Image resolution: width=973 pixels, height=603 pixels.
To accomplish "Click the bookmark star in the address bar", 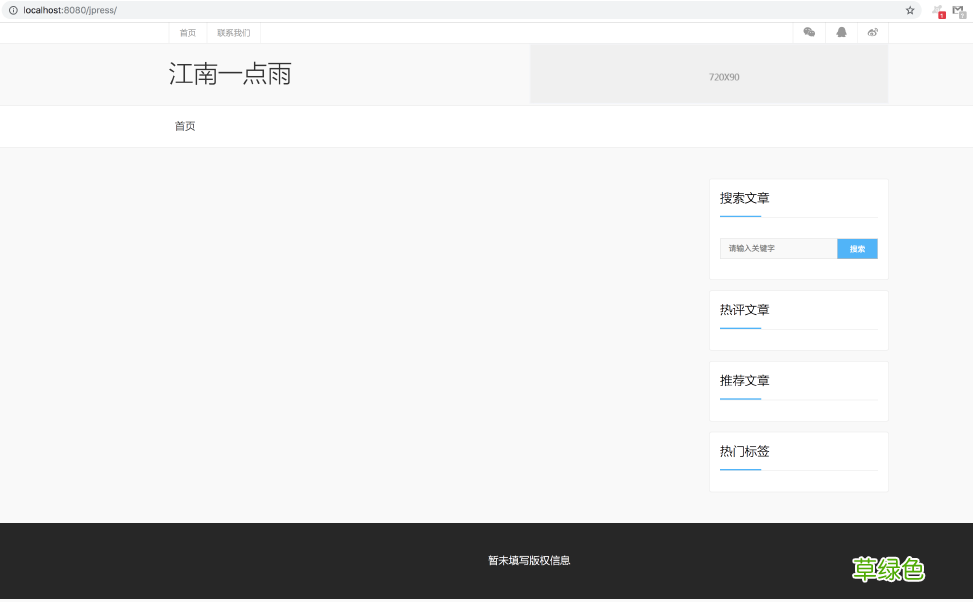I will [909, 10].
